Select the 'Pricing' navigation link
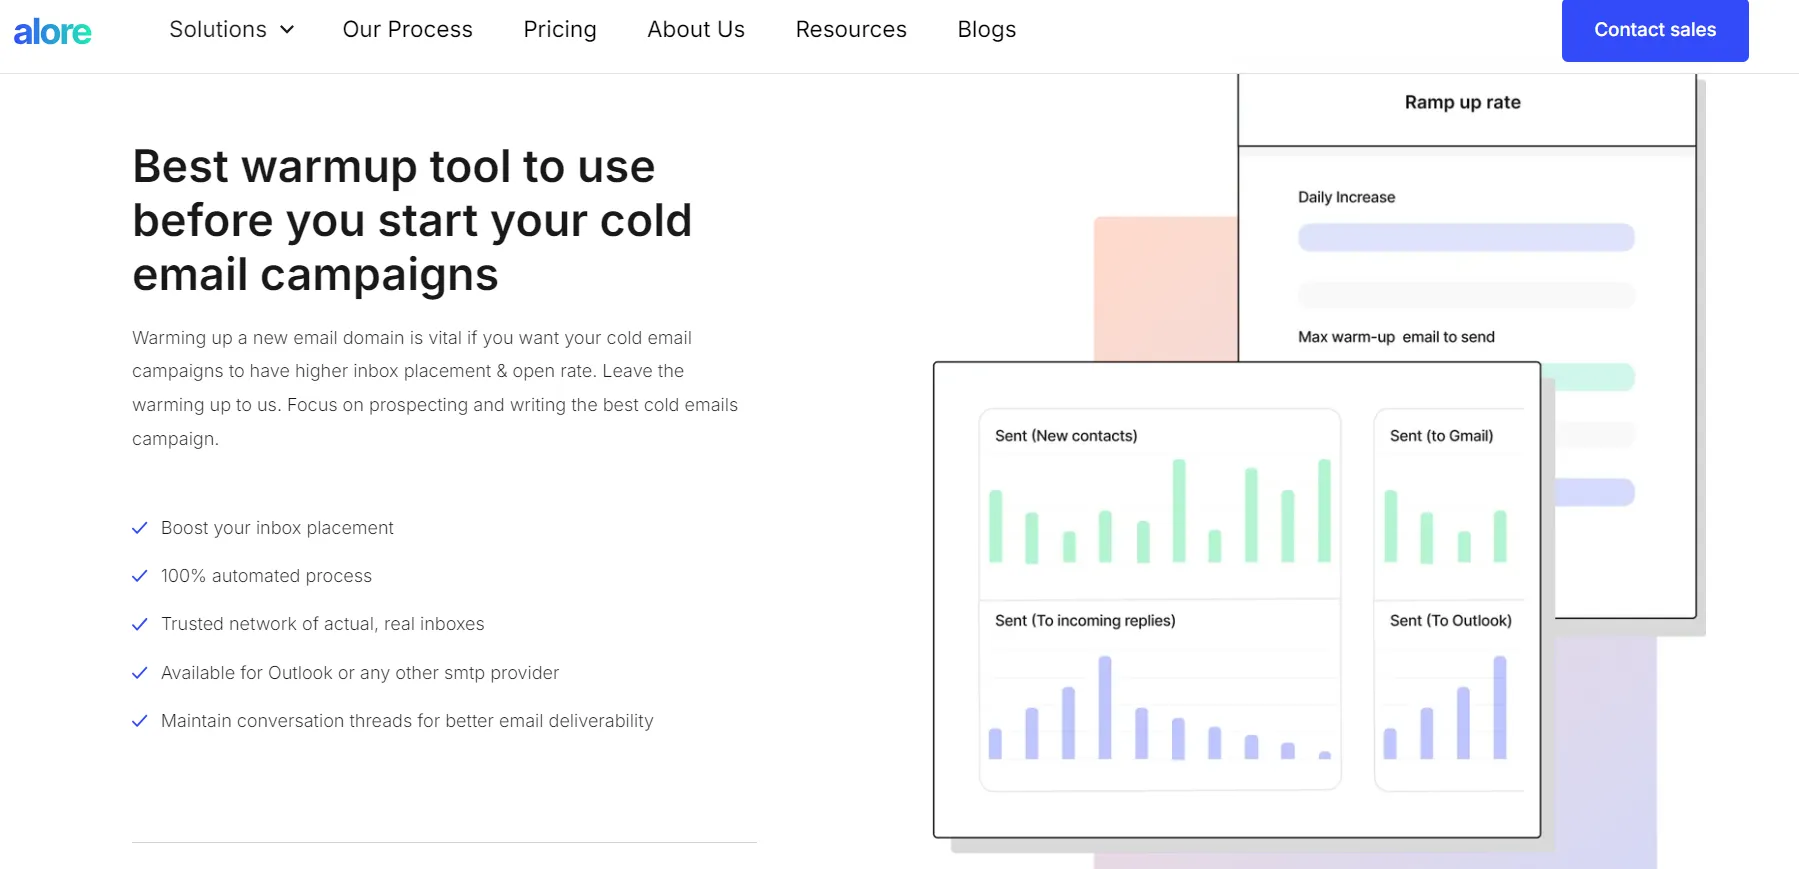Screen dimensions: 1799x869 [559, 29]
